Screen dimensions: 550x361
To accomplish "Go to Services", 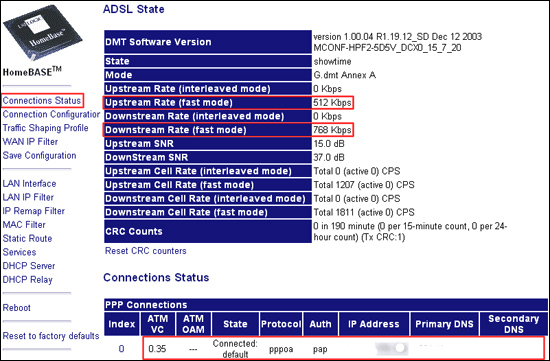I will [x=19, y=252].
